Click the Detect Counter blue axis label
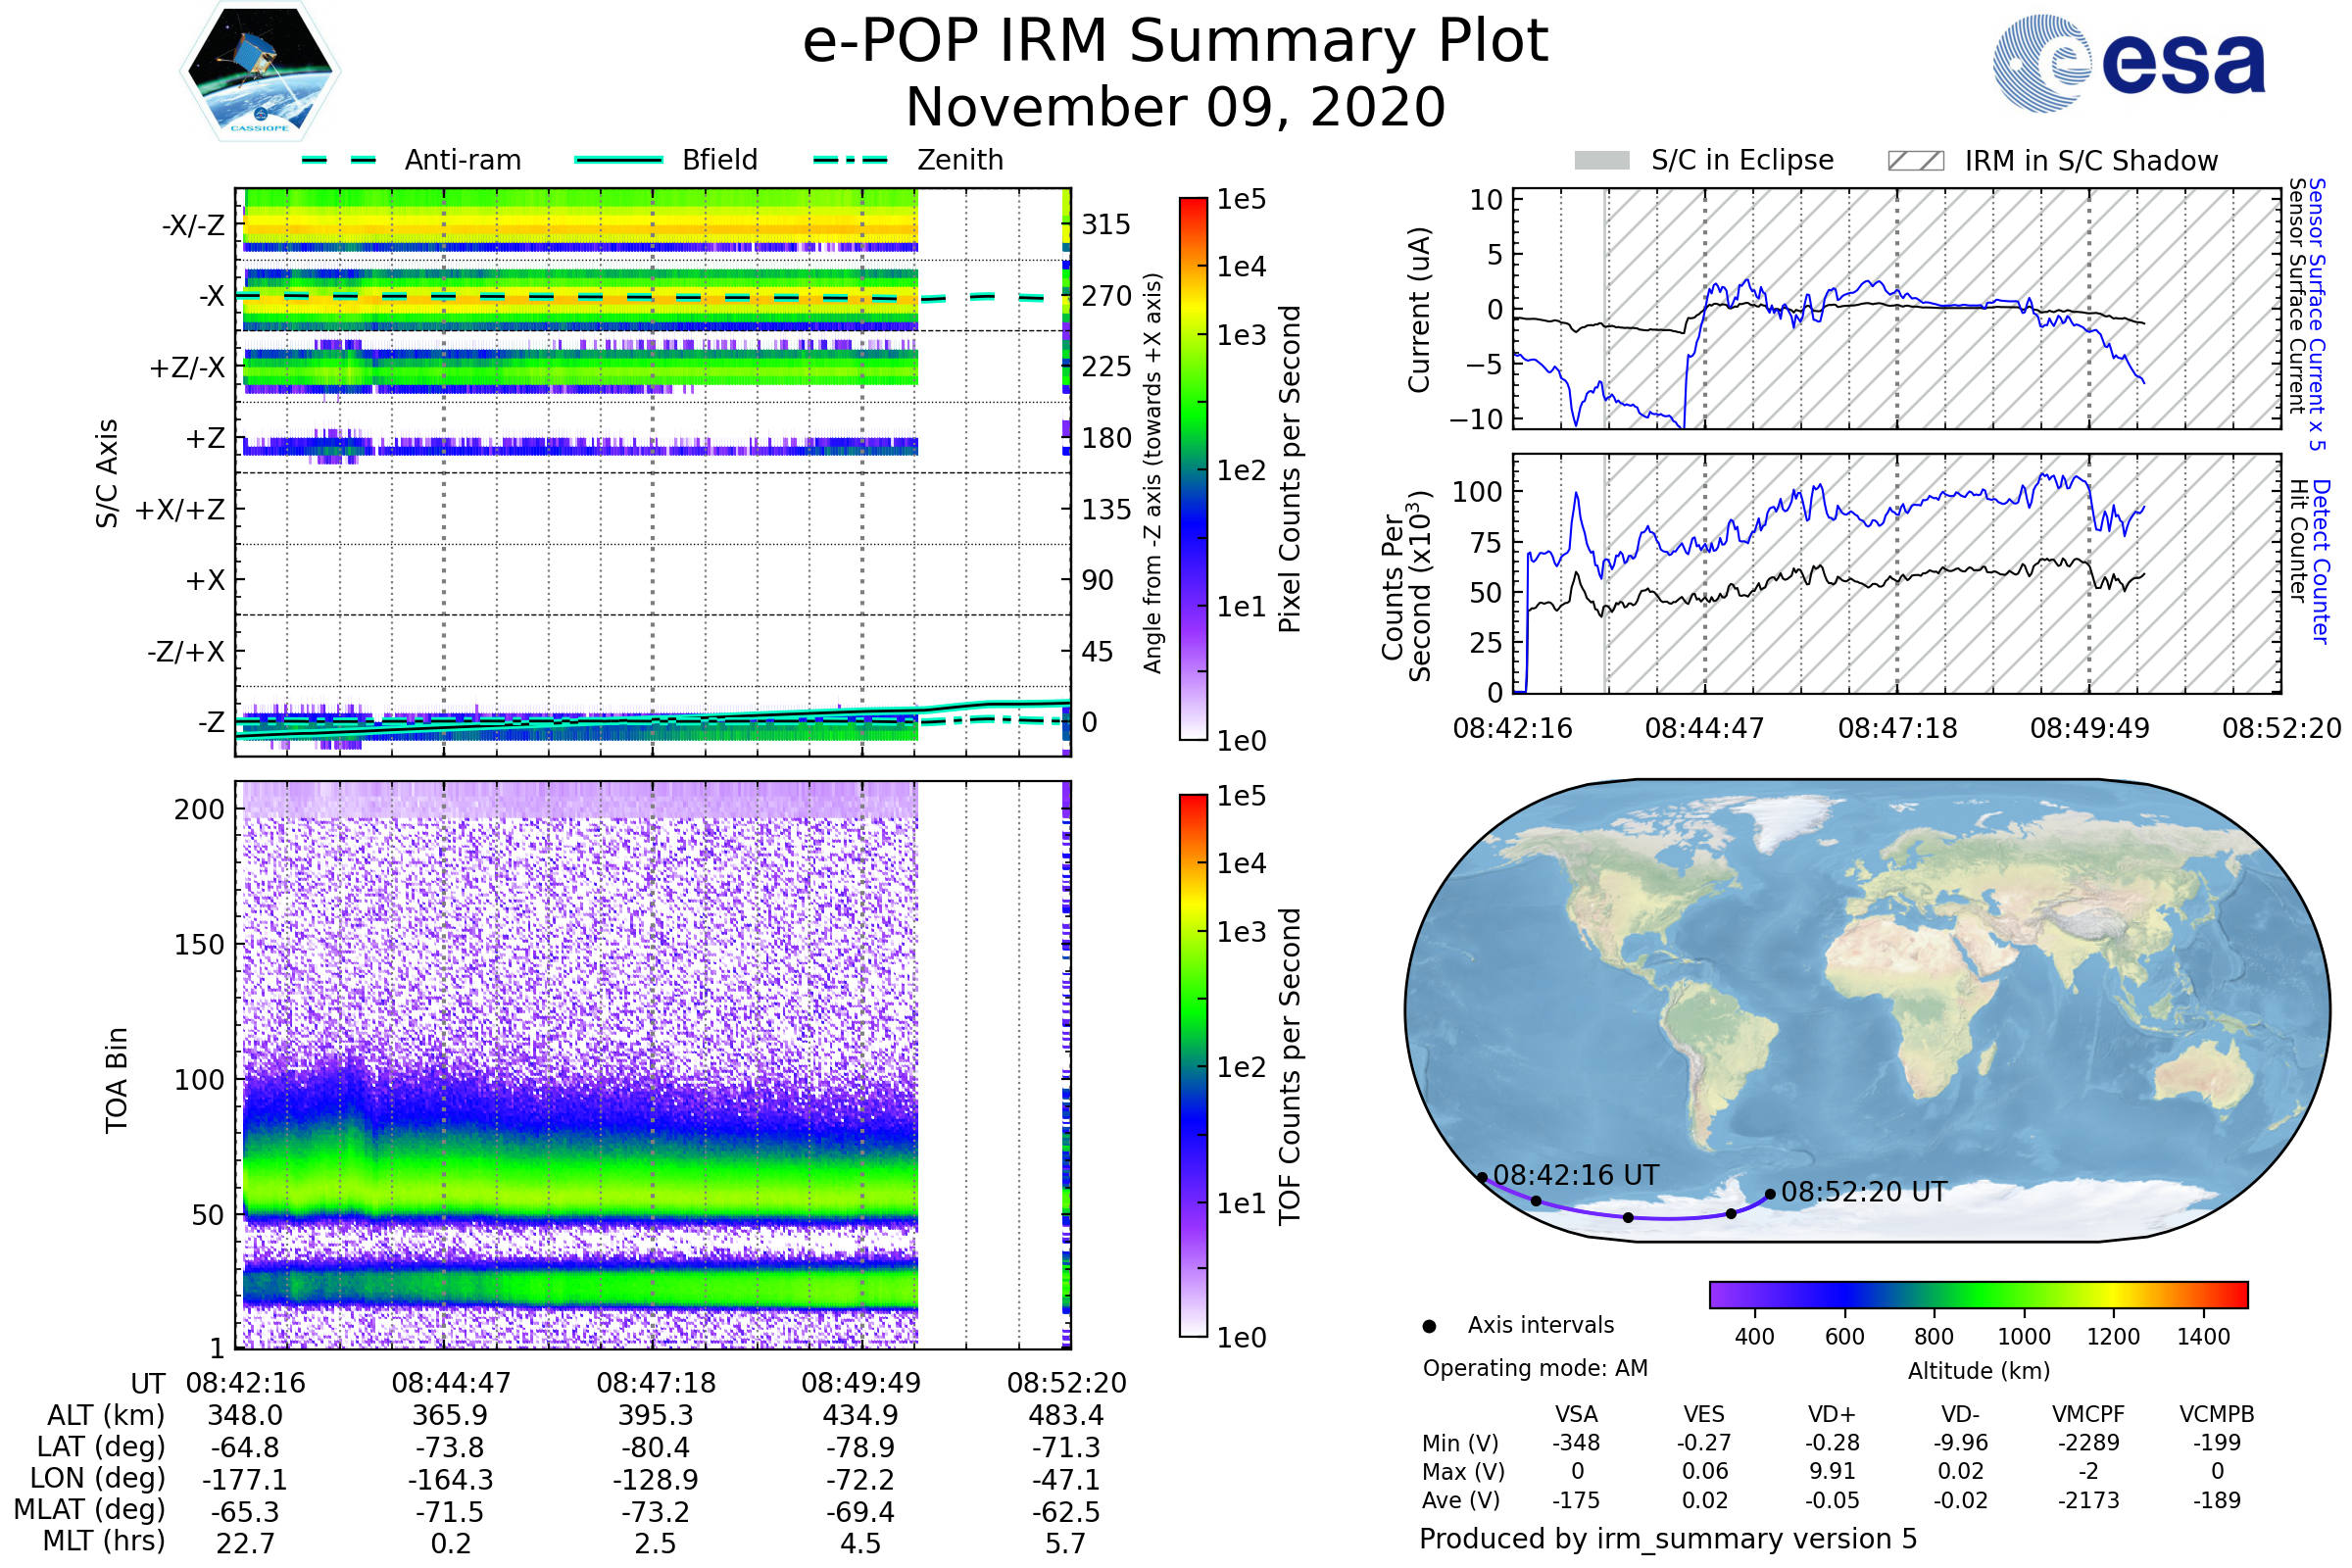Viewport: 2352px width, 1568px height. (2322, 561)
